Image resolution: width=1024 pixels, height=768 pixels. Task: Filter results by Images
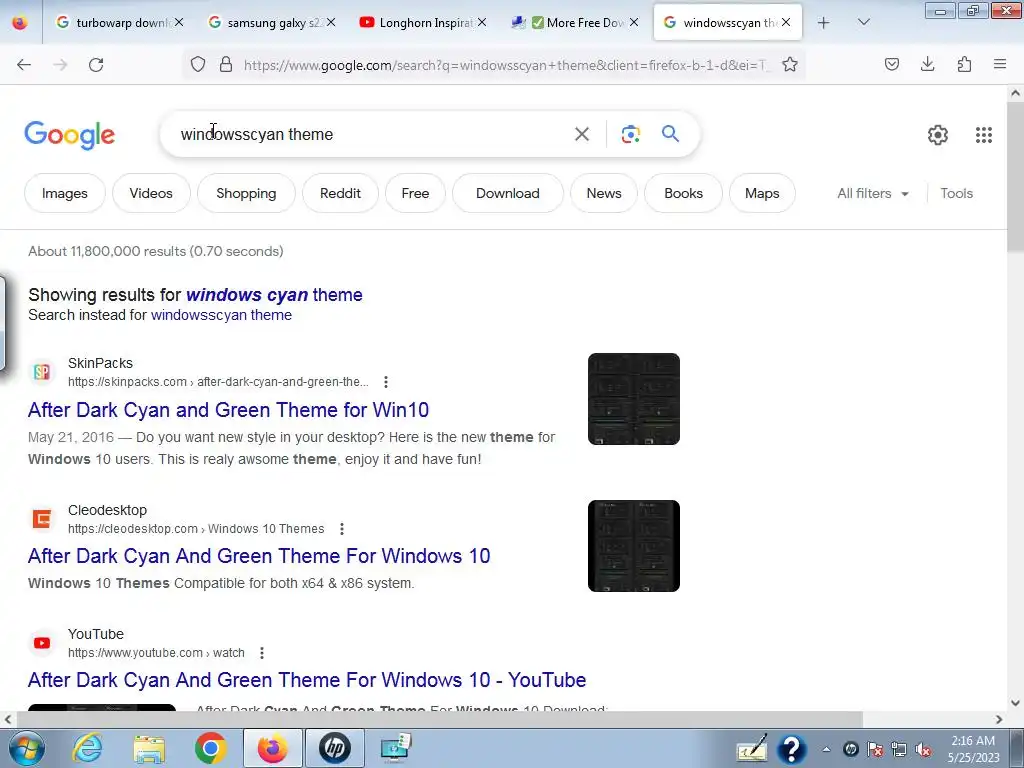[x=65, y=193]
